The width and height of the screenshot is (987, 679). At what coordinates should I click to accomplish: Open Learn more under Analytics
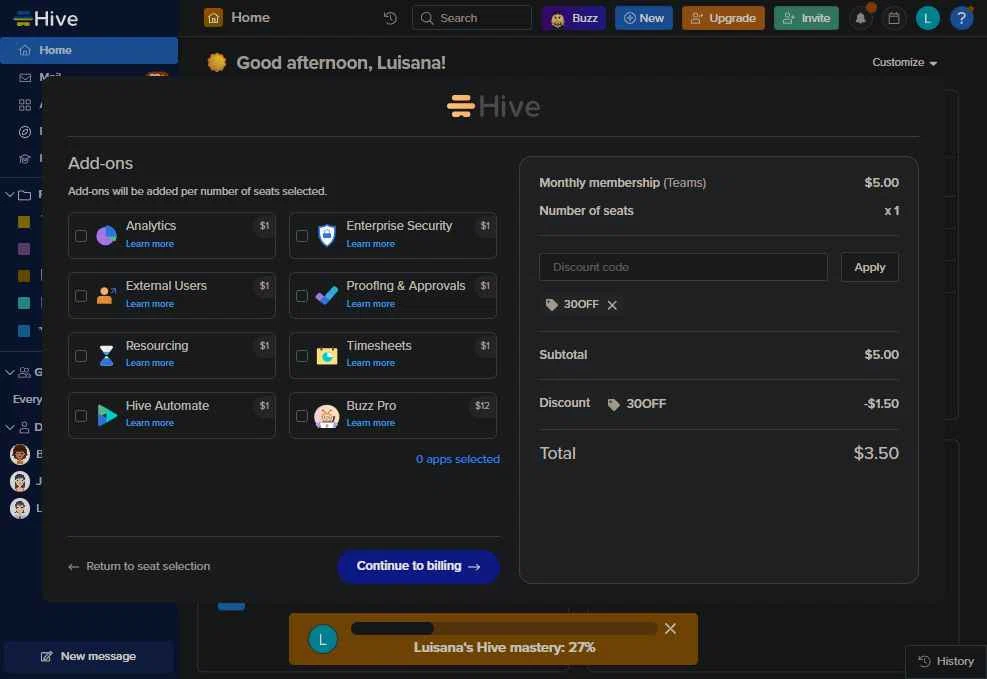pos(150,244)
